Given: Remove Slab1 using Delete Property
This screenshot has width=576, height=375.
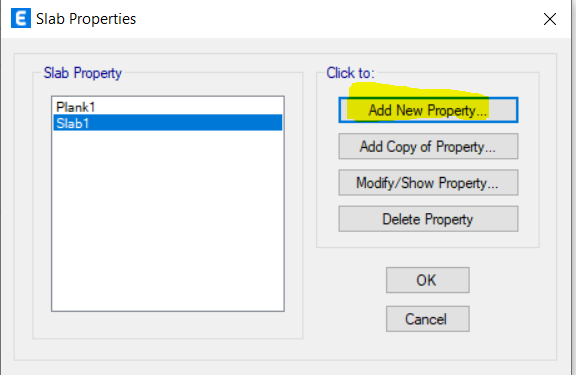Looking at the screenshot, I should [428, 219].
